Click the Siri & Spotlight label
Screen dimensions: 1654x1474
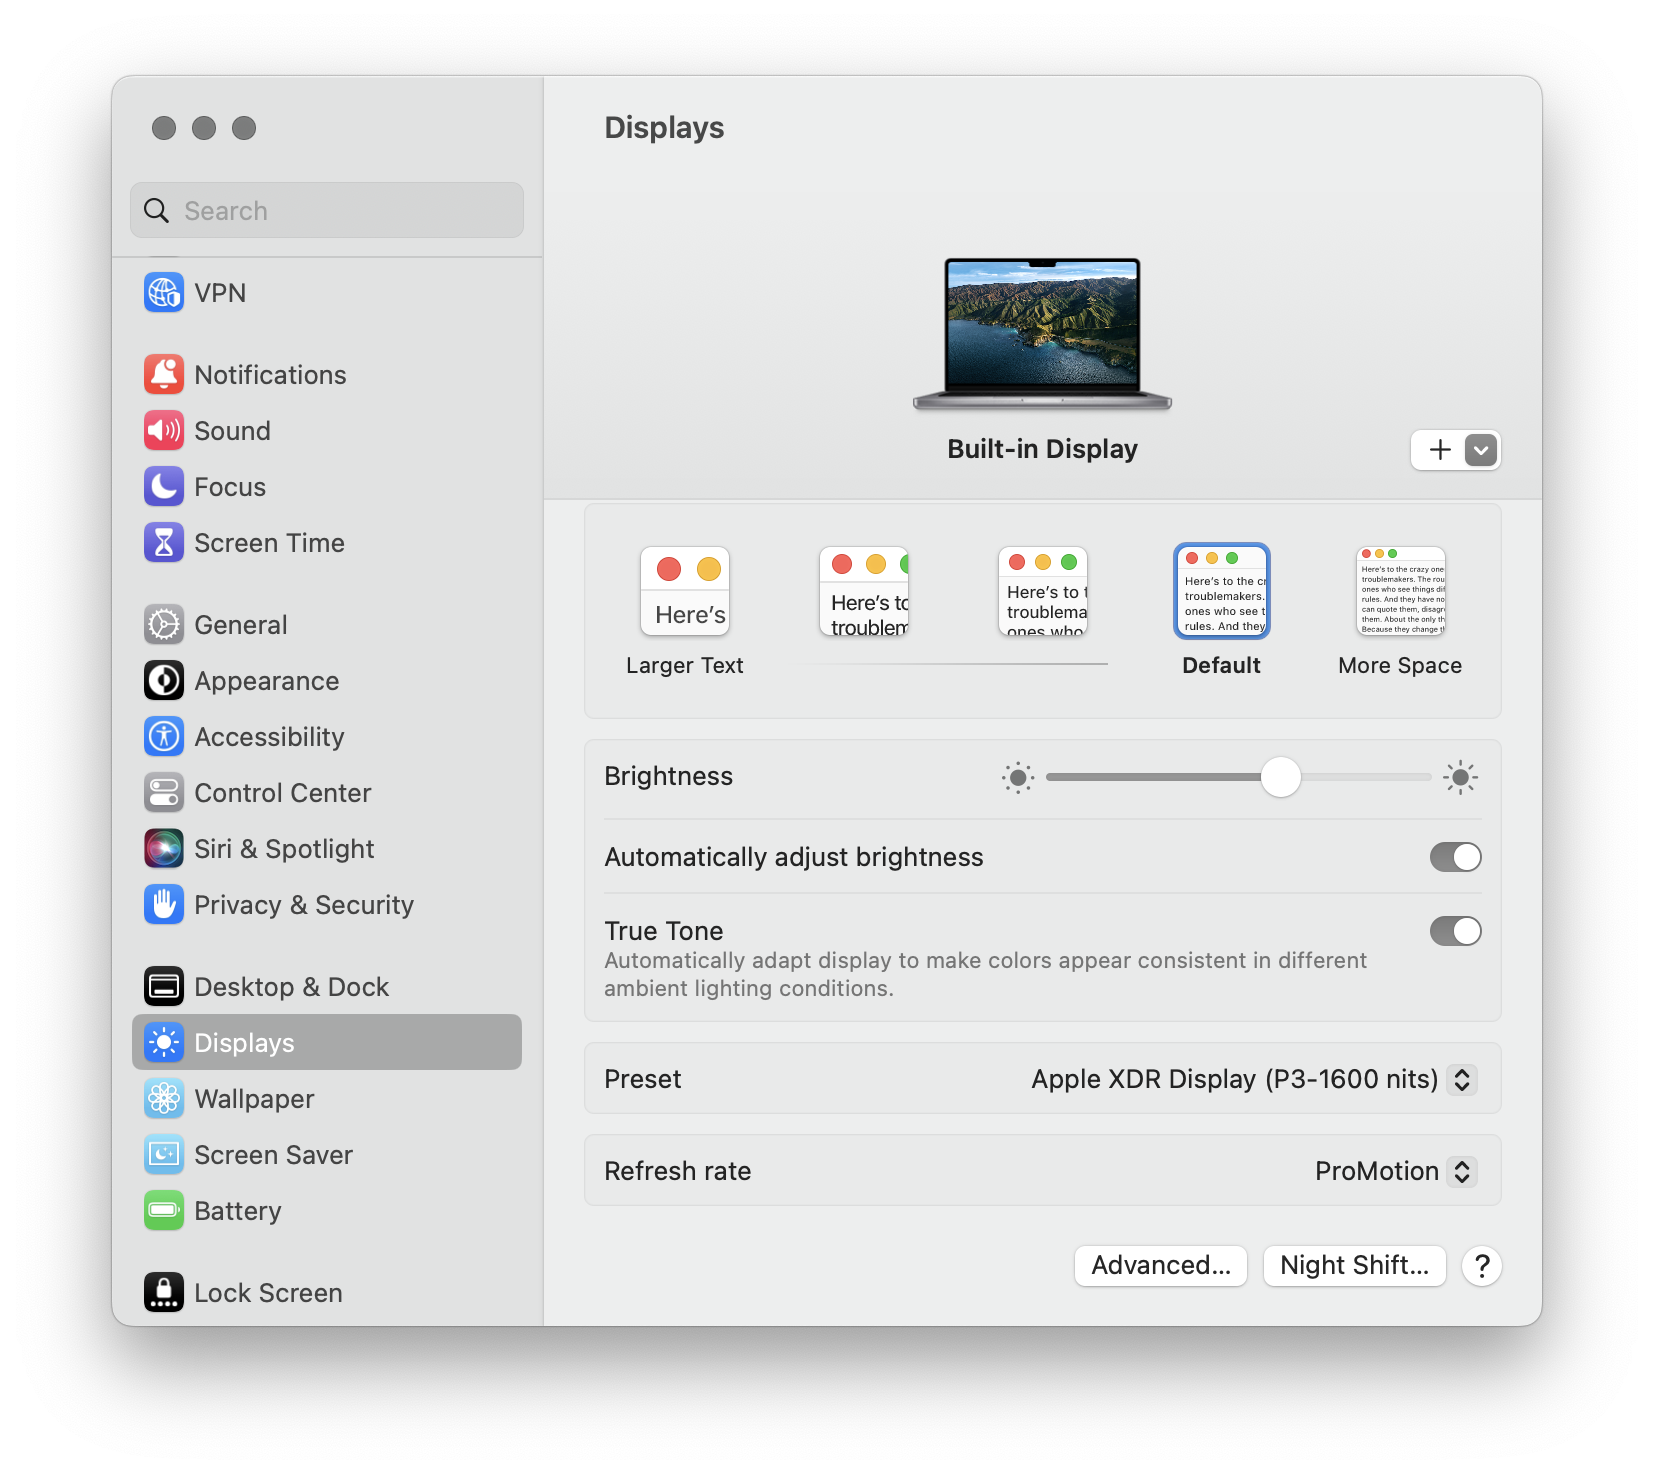[284, 849]
